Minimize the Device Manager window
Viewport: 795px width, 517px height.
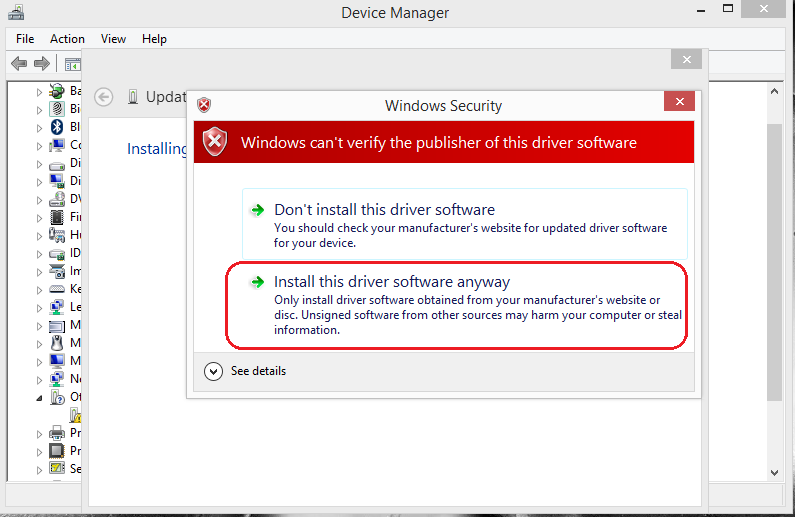coord(701,10)
